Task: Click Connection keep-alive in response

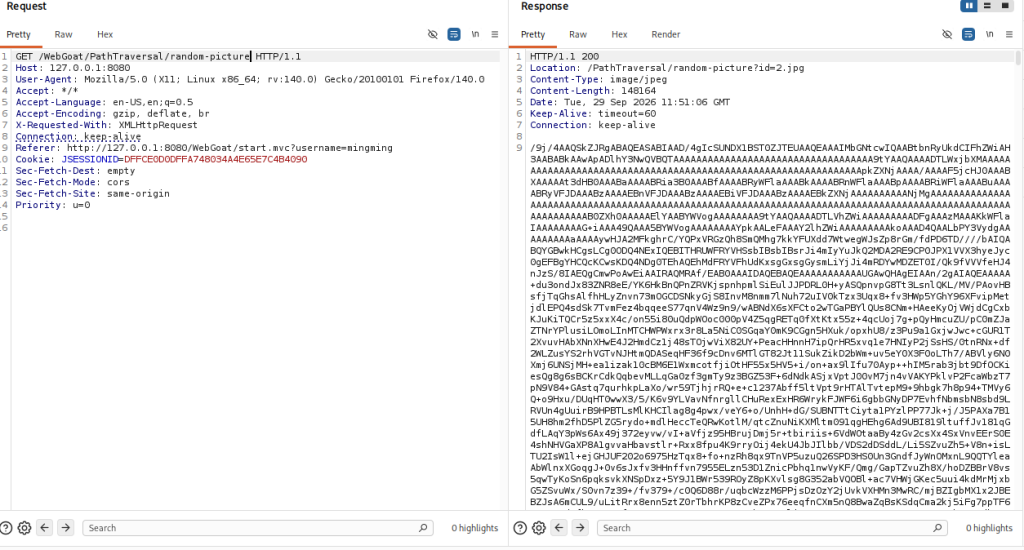Action: click(592, 125)
